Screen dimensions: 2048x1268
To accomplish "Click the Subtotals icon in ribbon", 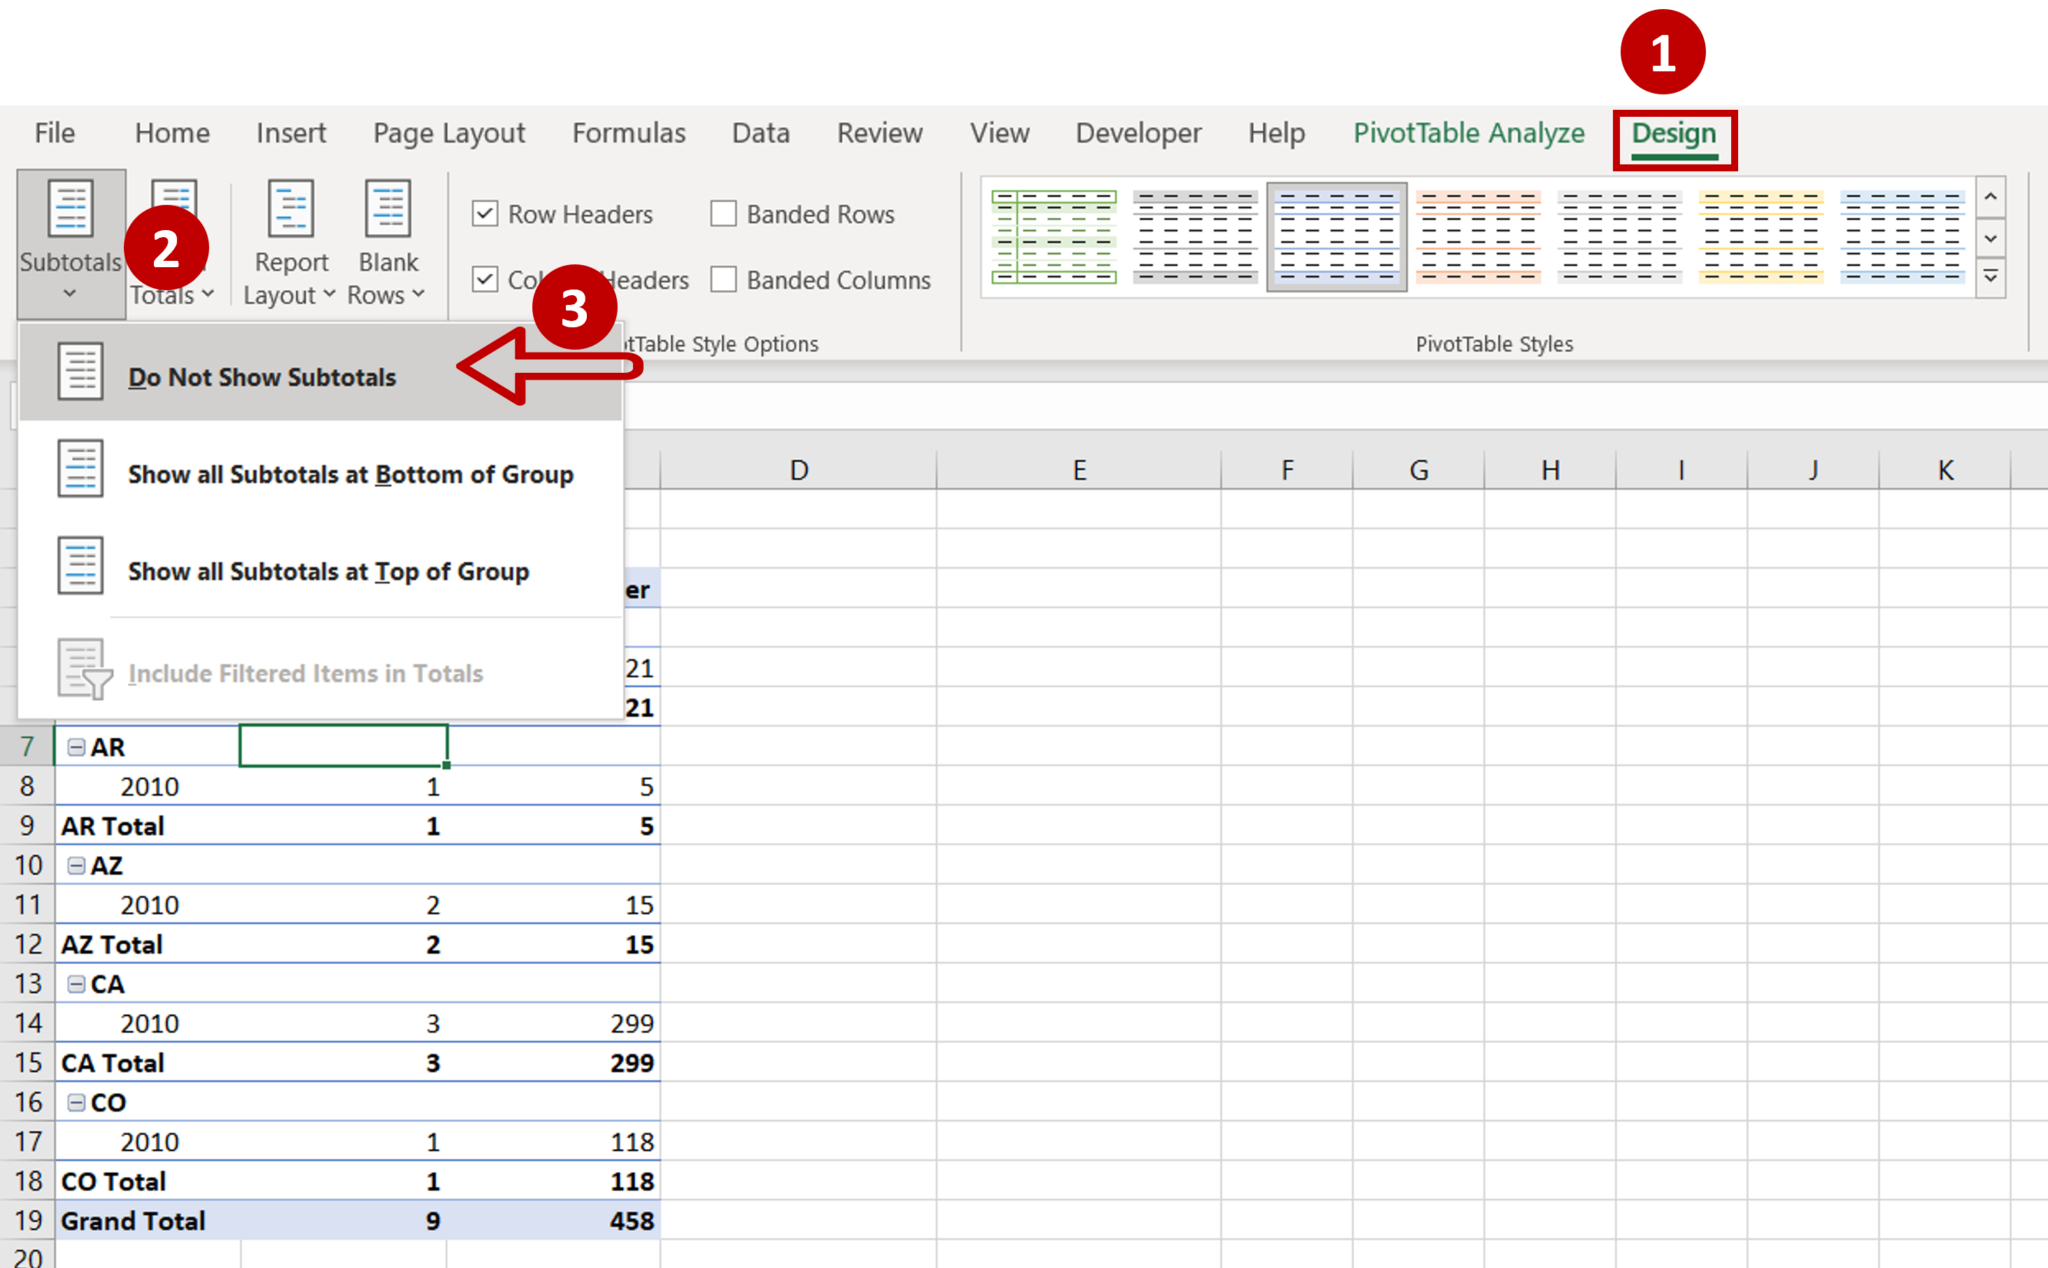I will pyautogui.click(x=71, y=209).
